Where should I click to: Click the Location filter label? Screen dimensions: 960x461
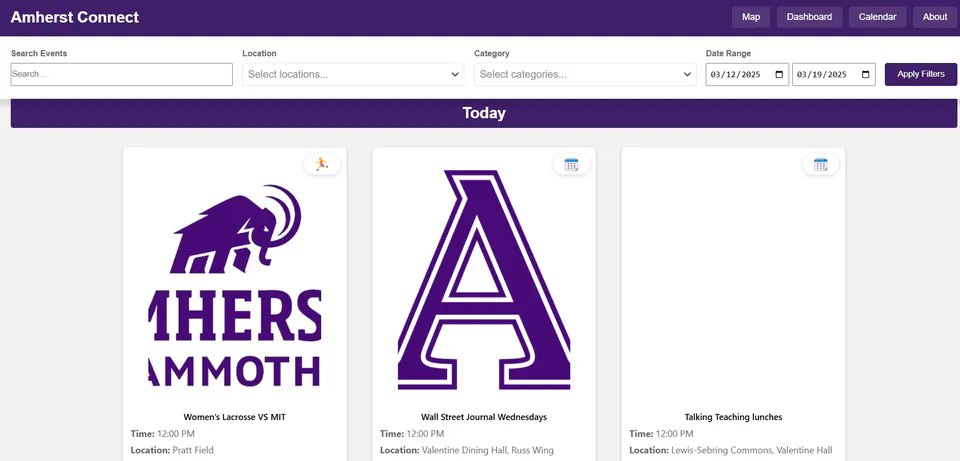pyautogui.click(x=259, y=53)
